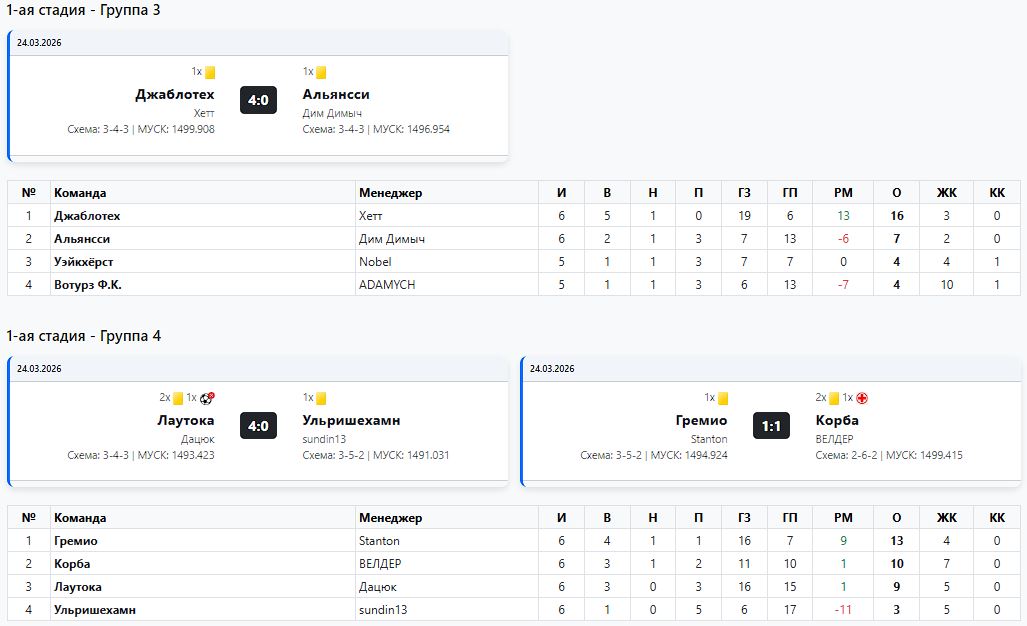The height and width of the screenshot is (626, 1027).
Task: Click the Группа 4 section heading
Action: pyautogui.click(x=84, y=336)
